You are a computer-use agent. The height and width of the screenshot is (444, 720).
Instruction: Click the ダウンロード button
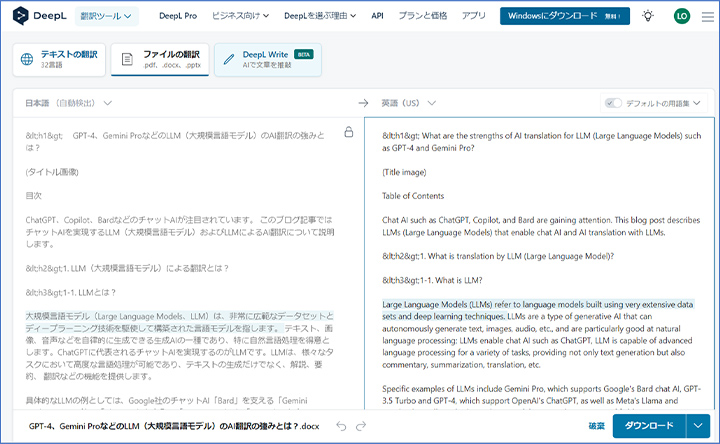[x=649, y=426]
